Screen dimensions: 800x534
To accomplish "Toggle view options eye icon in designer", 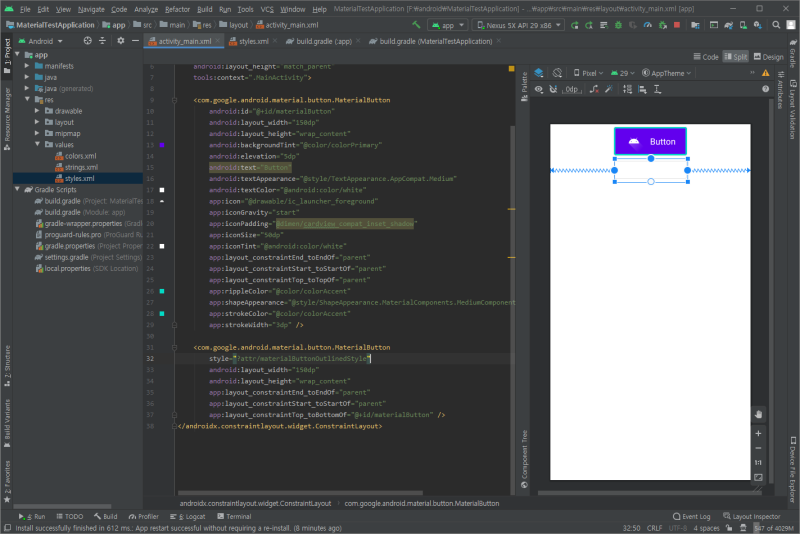I will pos(538,90).
